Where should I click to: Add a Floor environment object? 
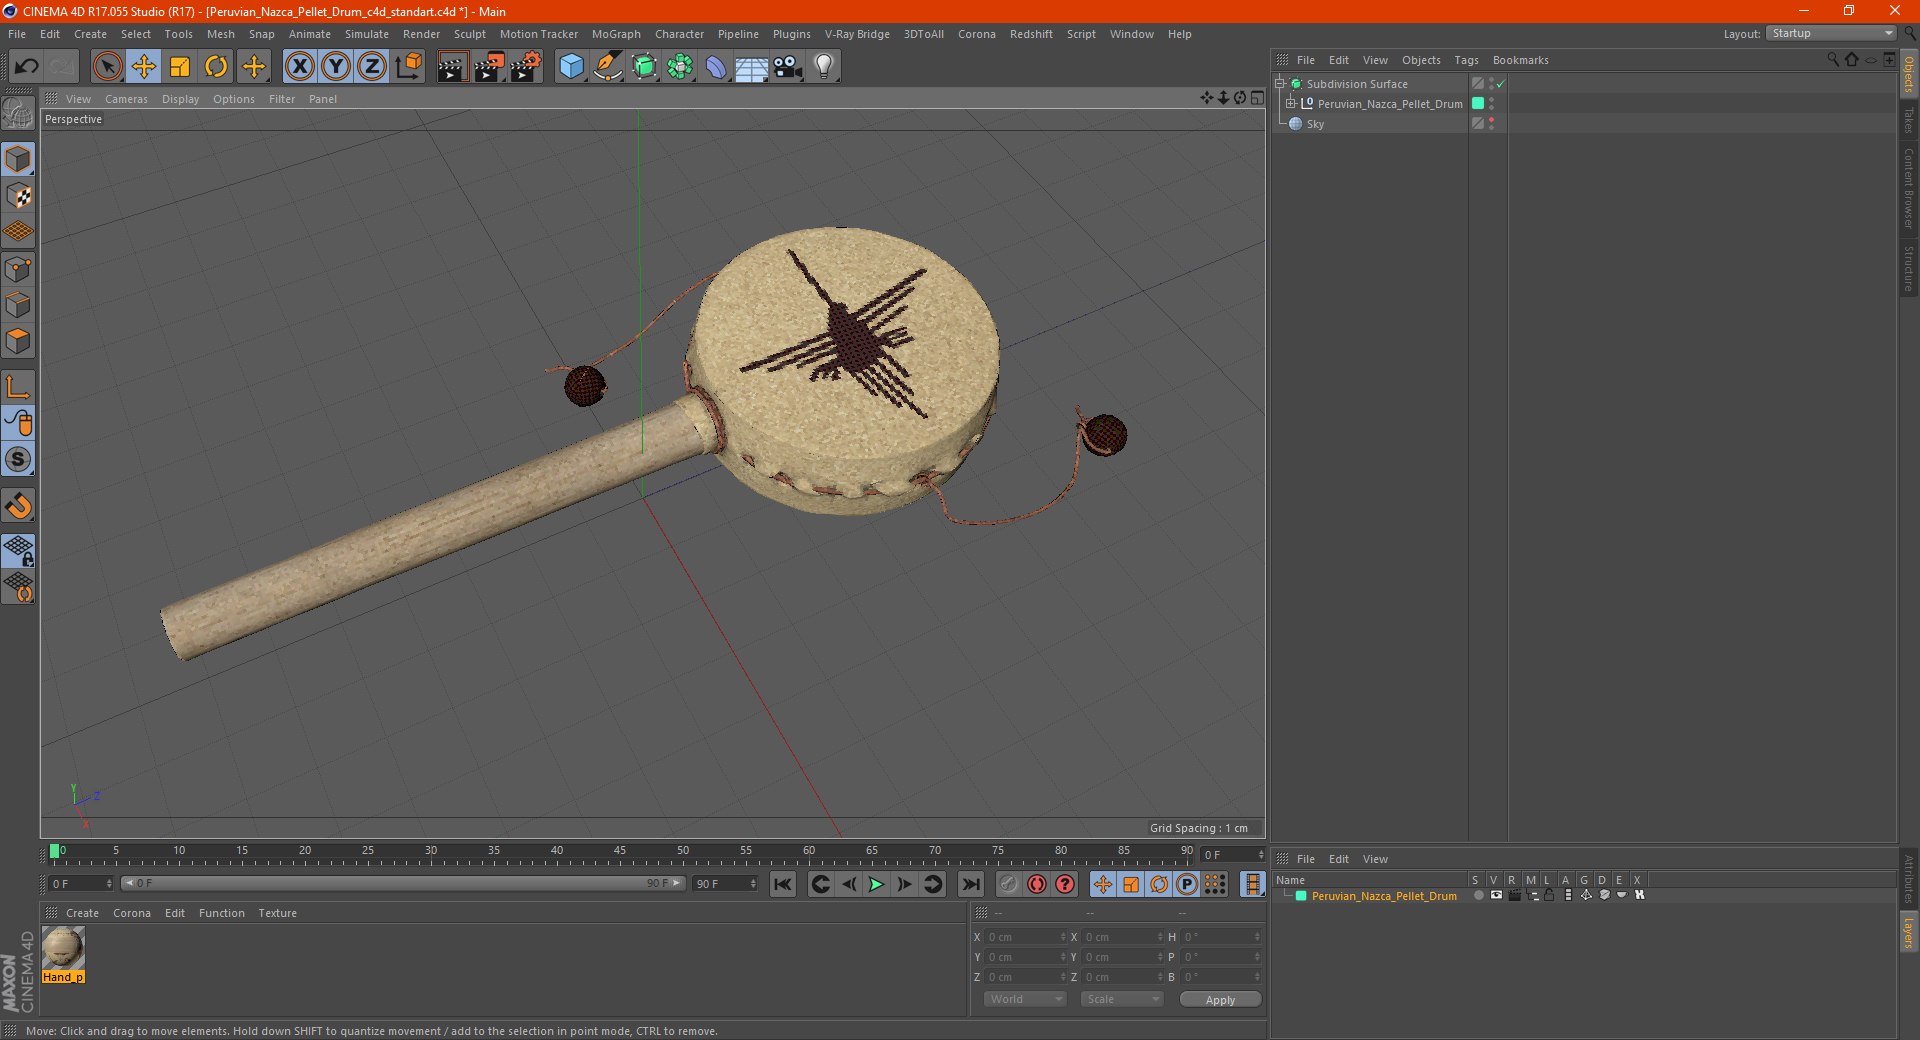coord(752,67)
